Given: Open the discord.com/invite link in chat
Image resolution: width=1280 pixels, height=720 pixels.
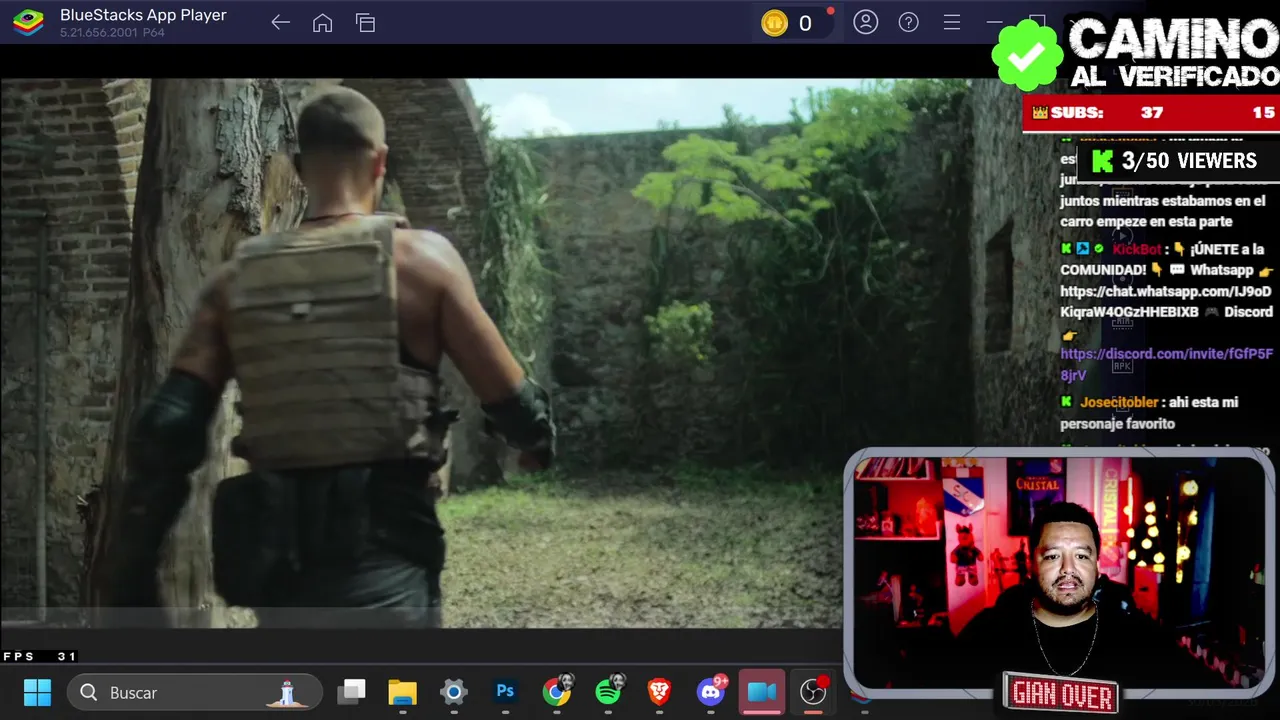Looking at the screenshot, I should (x=1166, y=364).
